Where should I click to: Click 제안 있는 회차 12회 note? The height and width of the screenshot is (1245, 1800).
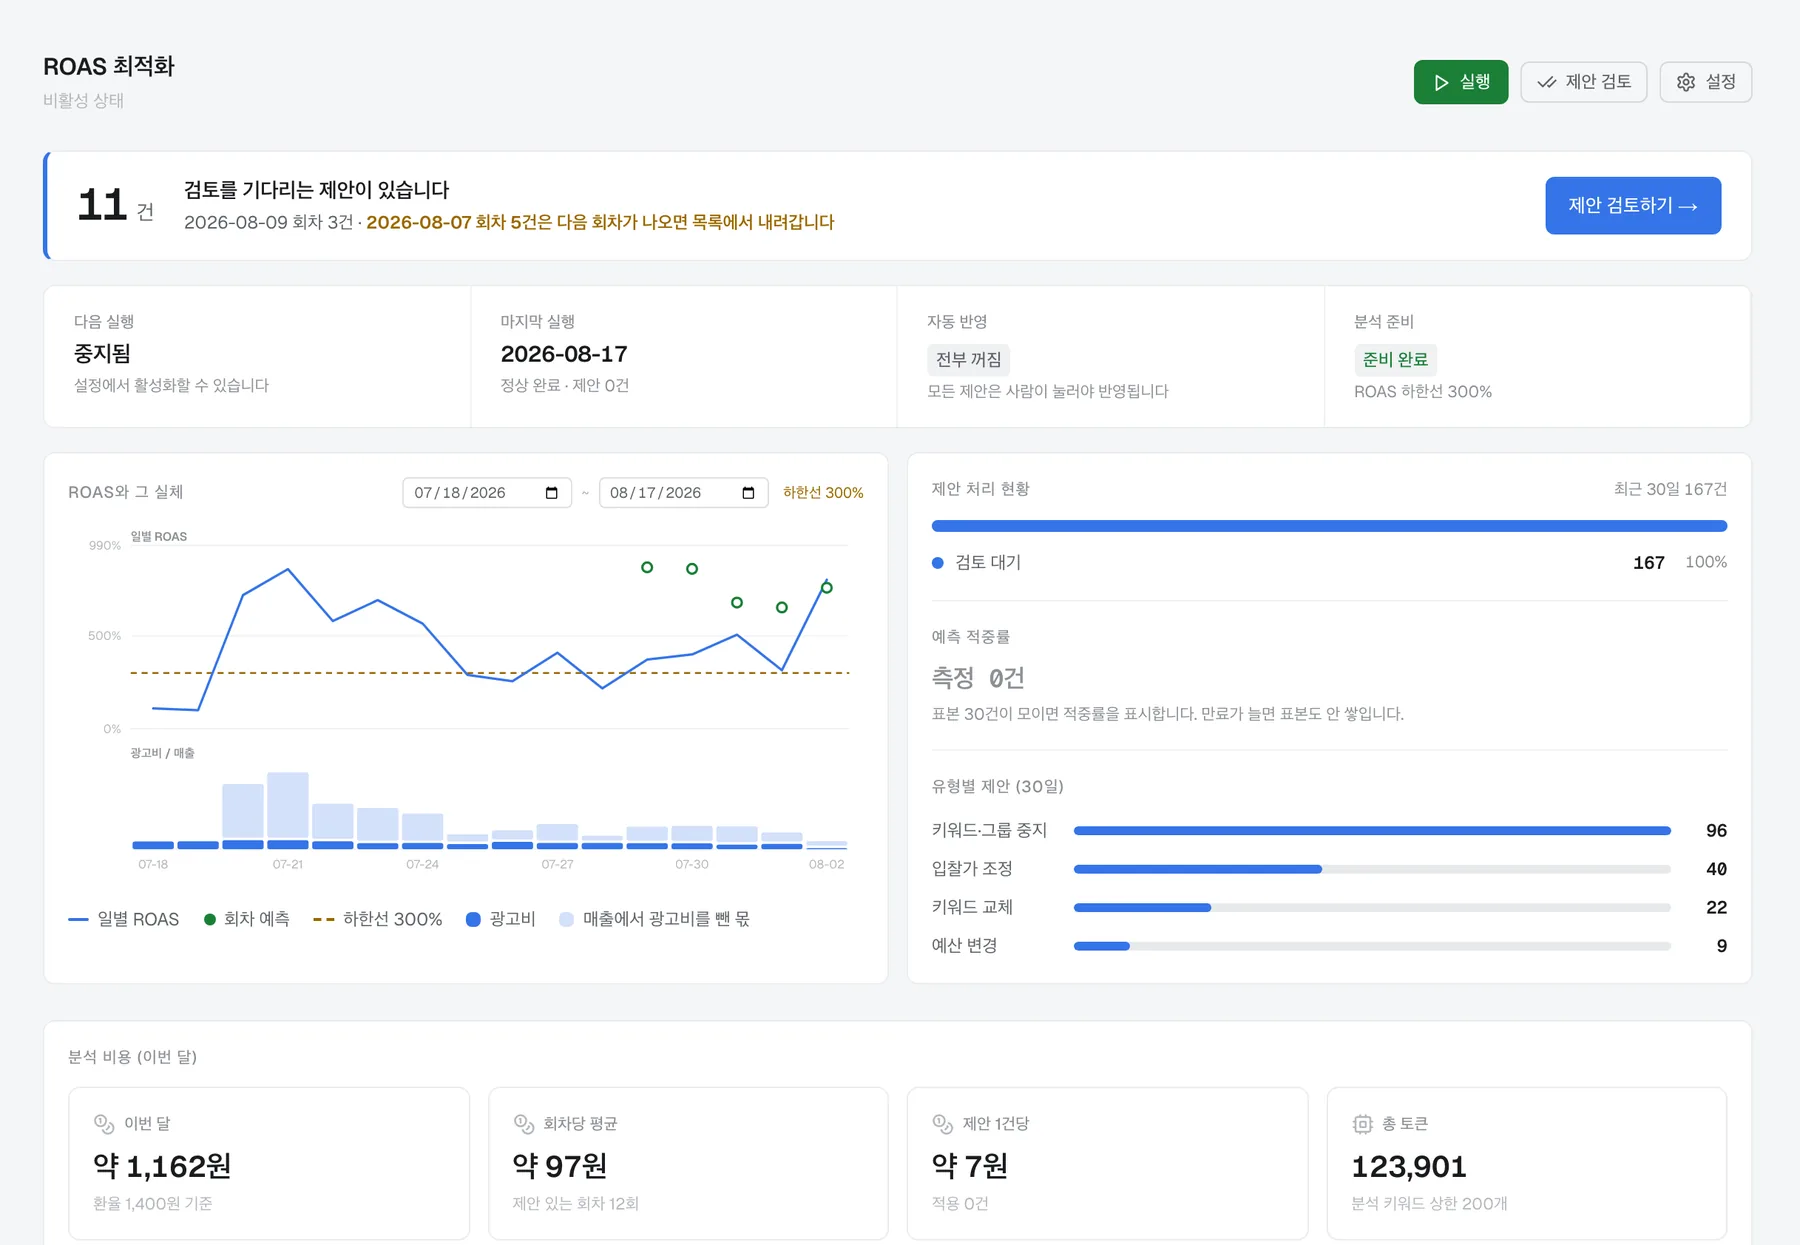(x=576, y=1204)
